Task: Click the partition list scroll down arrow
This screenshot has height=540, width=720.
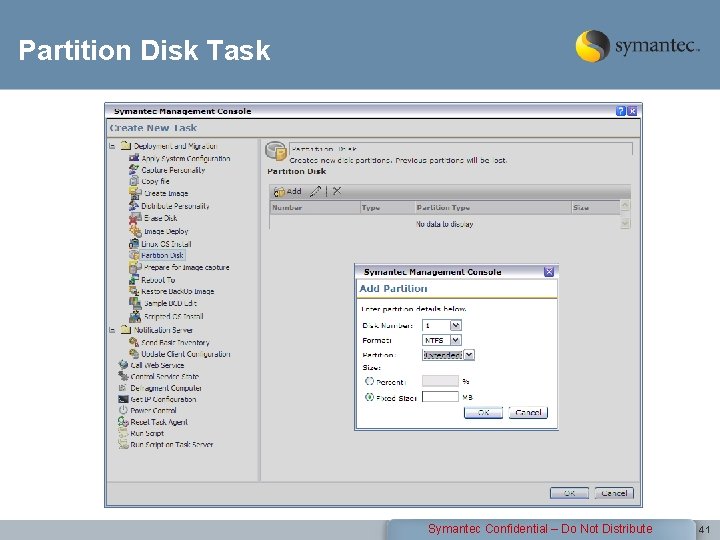Action: click(625, 223)
